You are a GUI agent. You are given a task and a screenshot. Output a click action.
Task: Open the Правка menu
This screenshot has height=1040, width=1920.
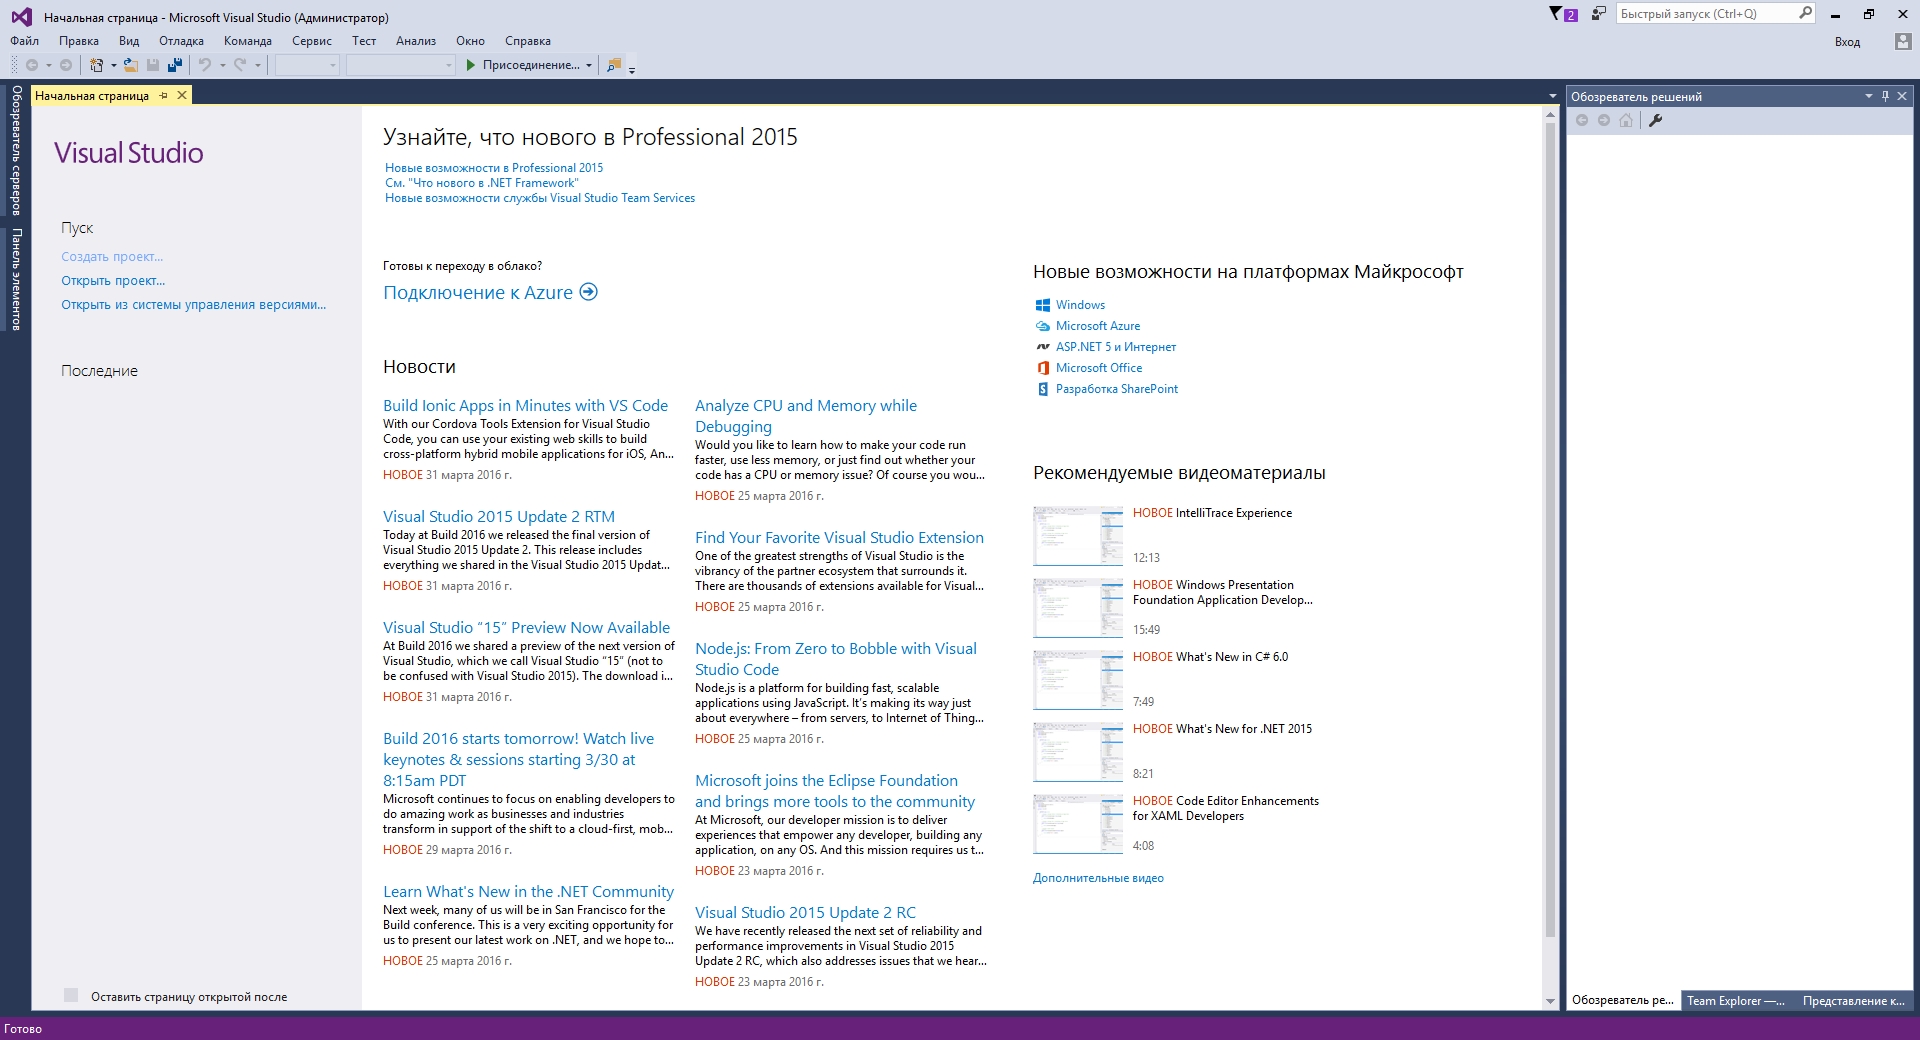79,41
